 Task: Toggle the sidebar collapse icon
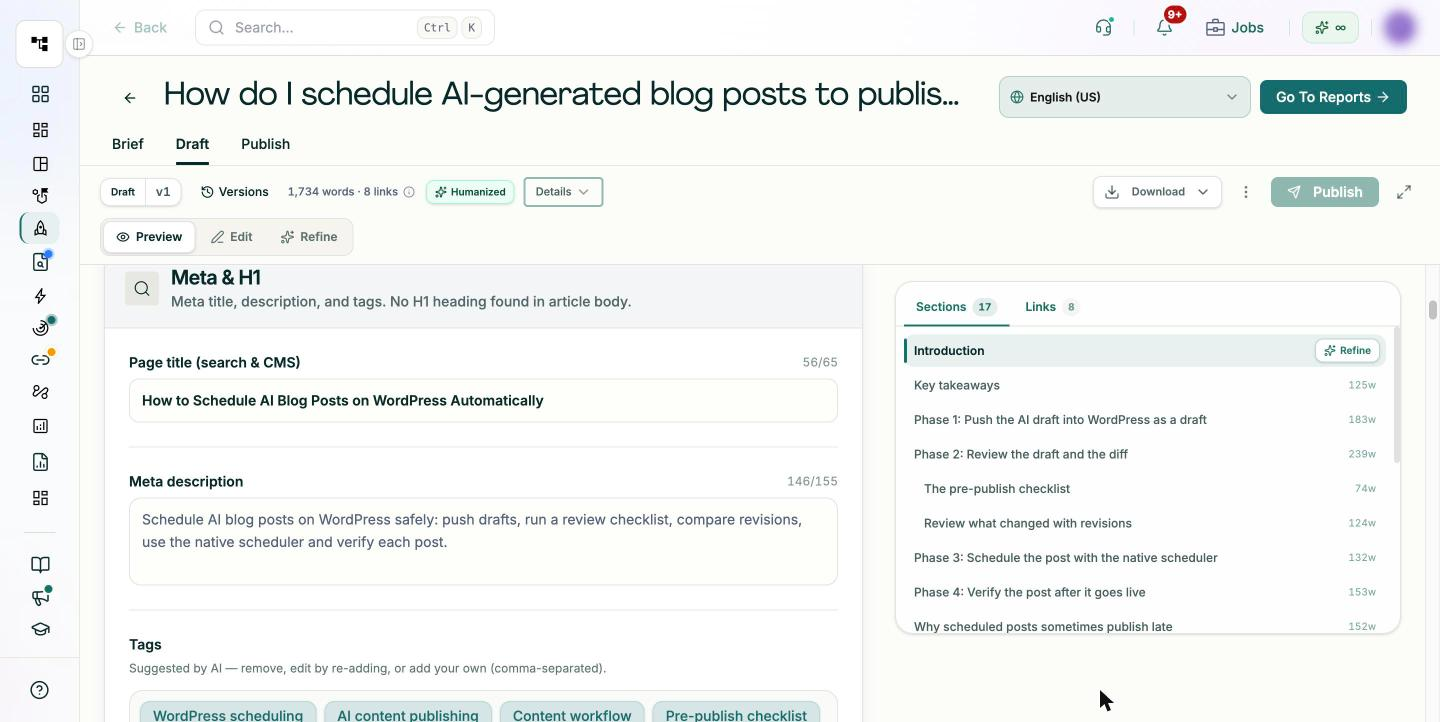point(79,44)
